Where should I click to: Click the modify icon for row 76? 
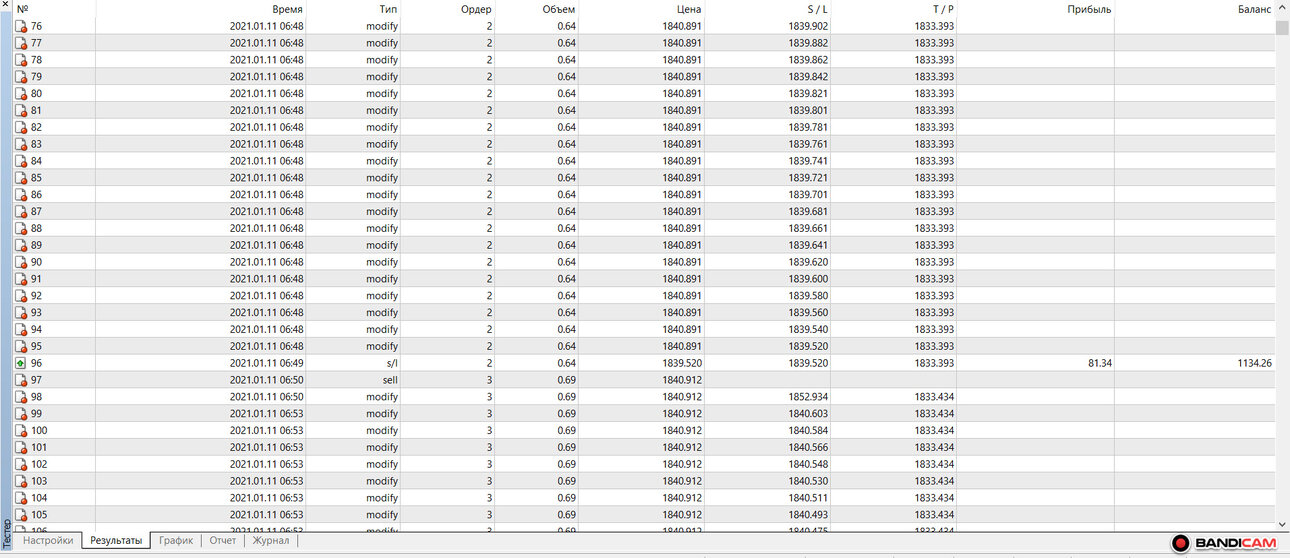click(x=20, y=26)
